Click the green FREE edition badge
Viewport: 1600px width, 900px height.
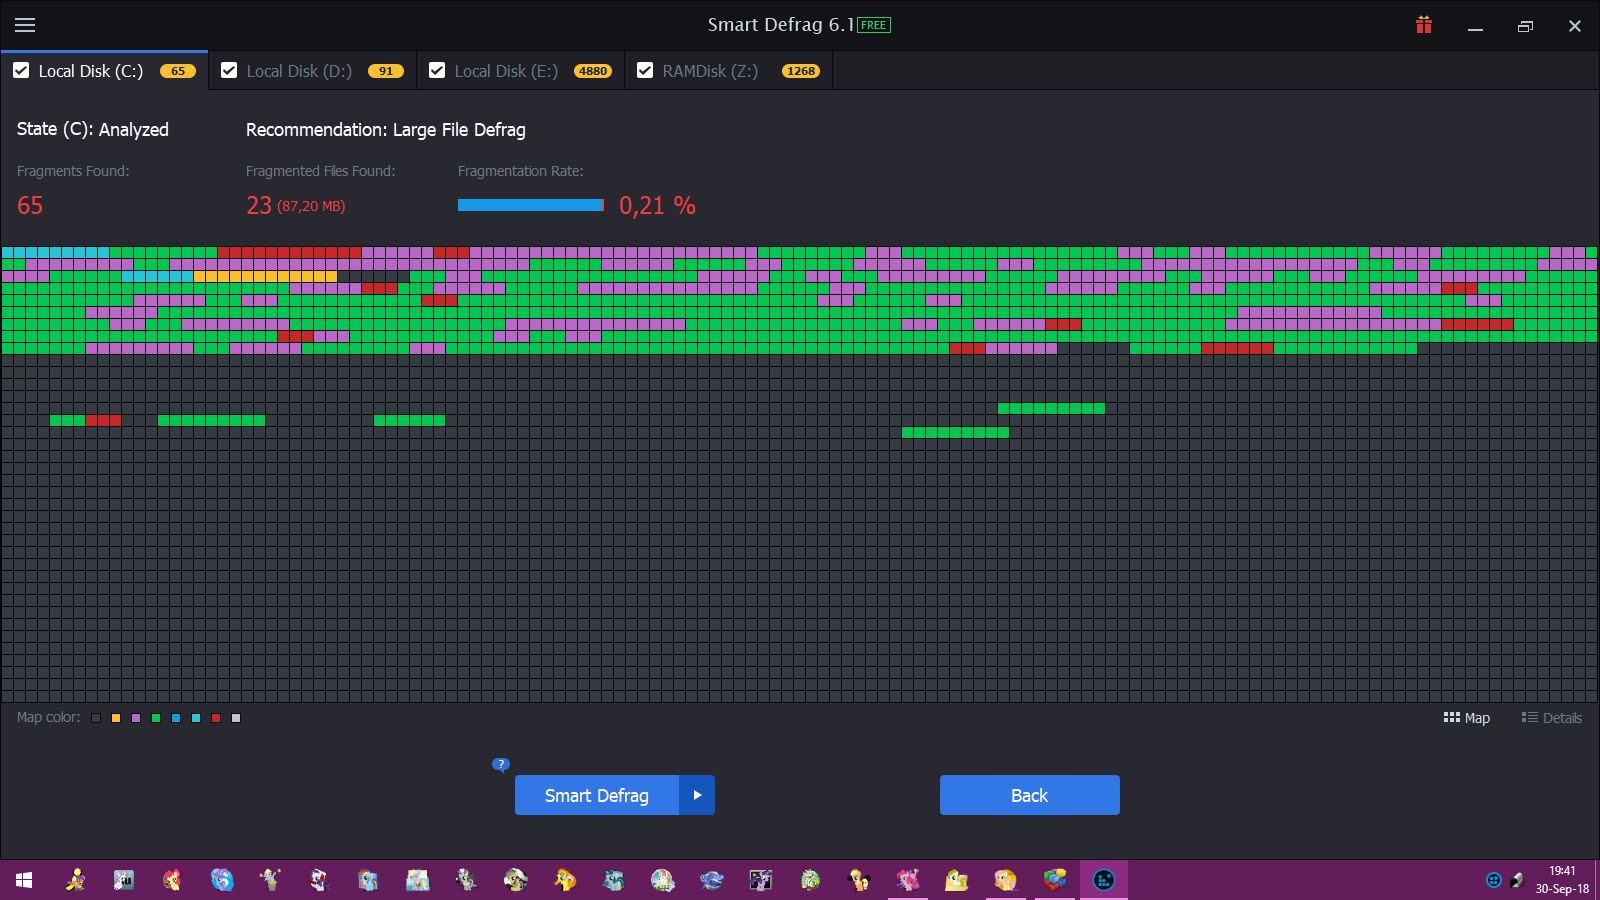pyautogui.click(x=874, y=25)
